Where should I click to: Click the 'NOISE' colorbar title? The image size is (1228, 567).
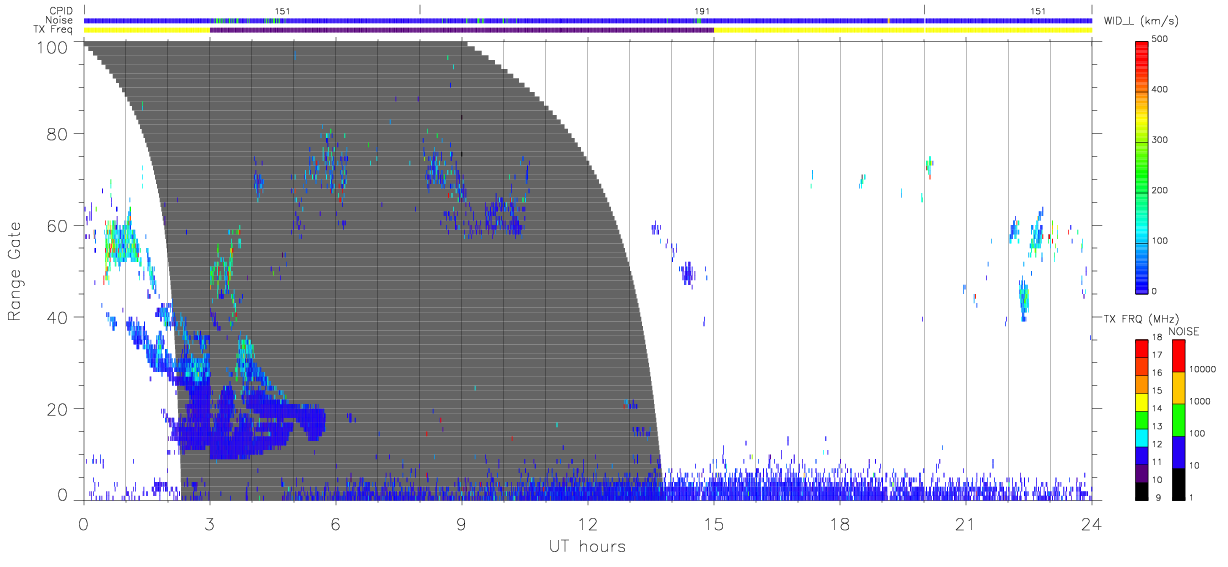(1184, 331)
